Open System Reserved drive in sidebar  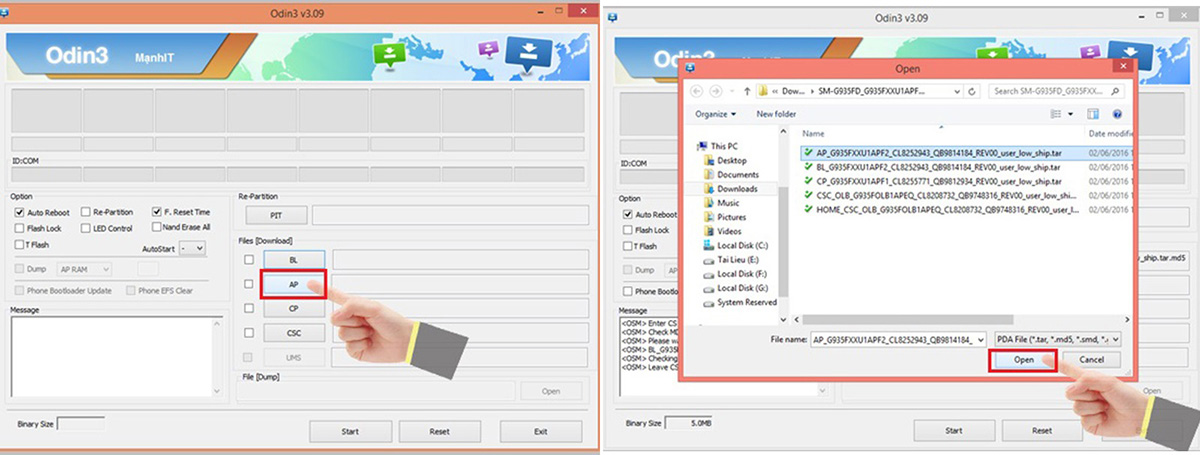740,302
